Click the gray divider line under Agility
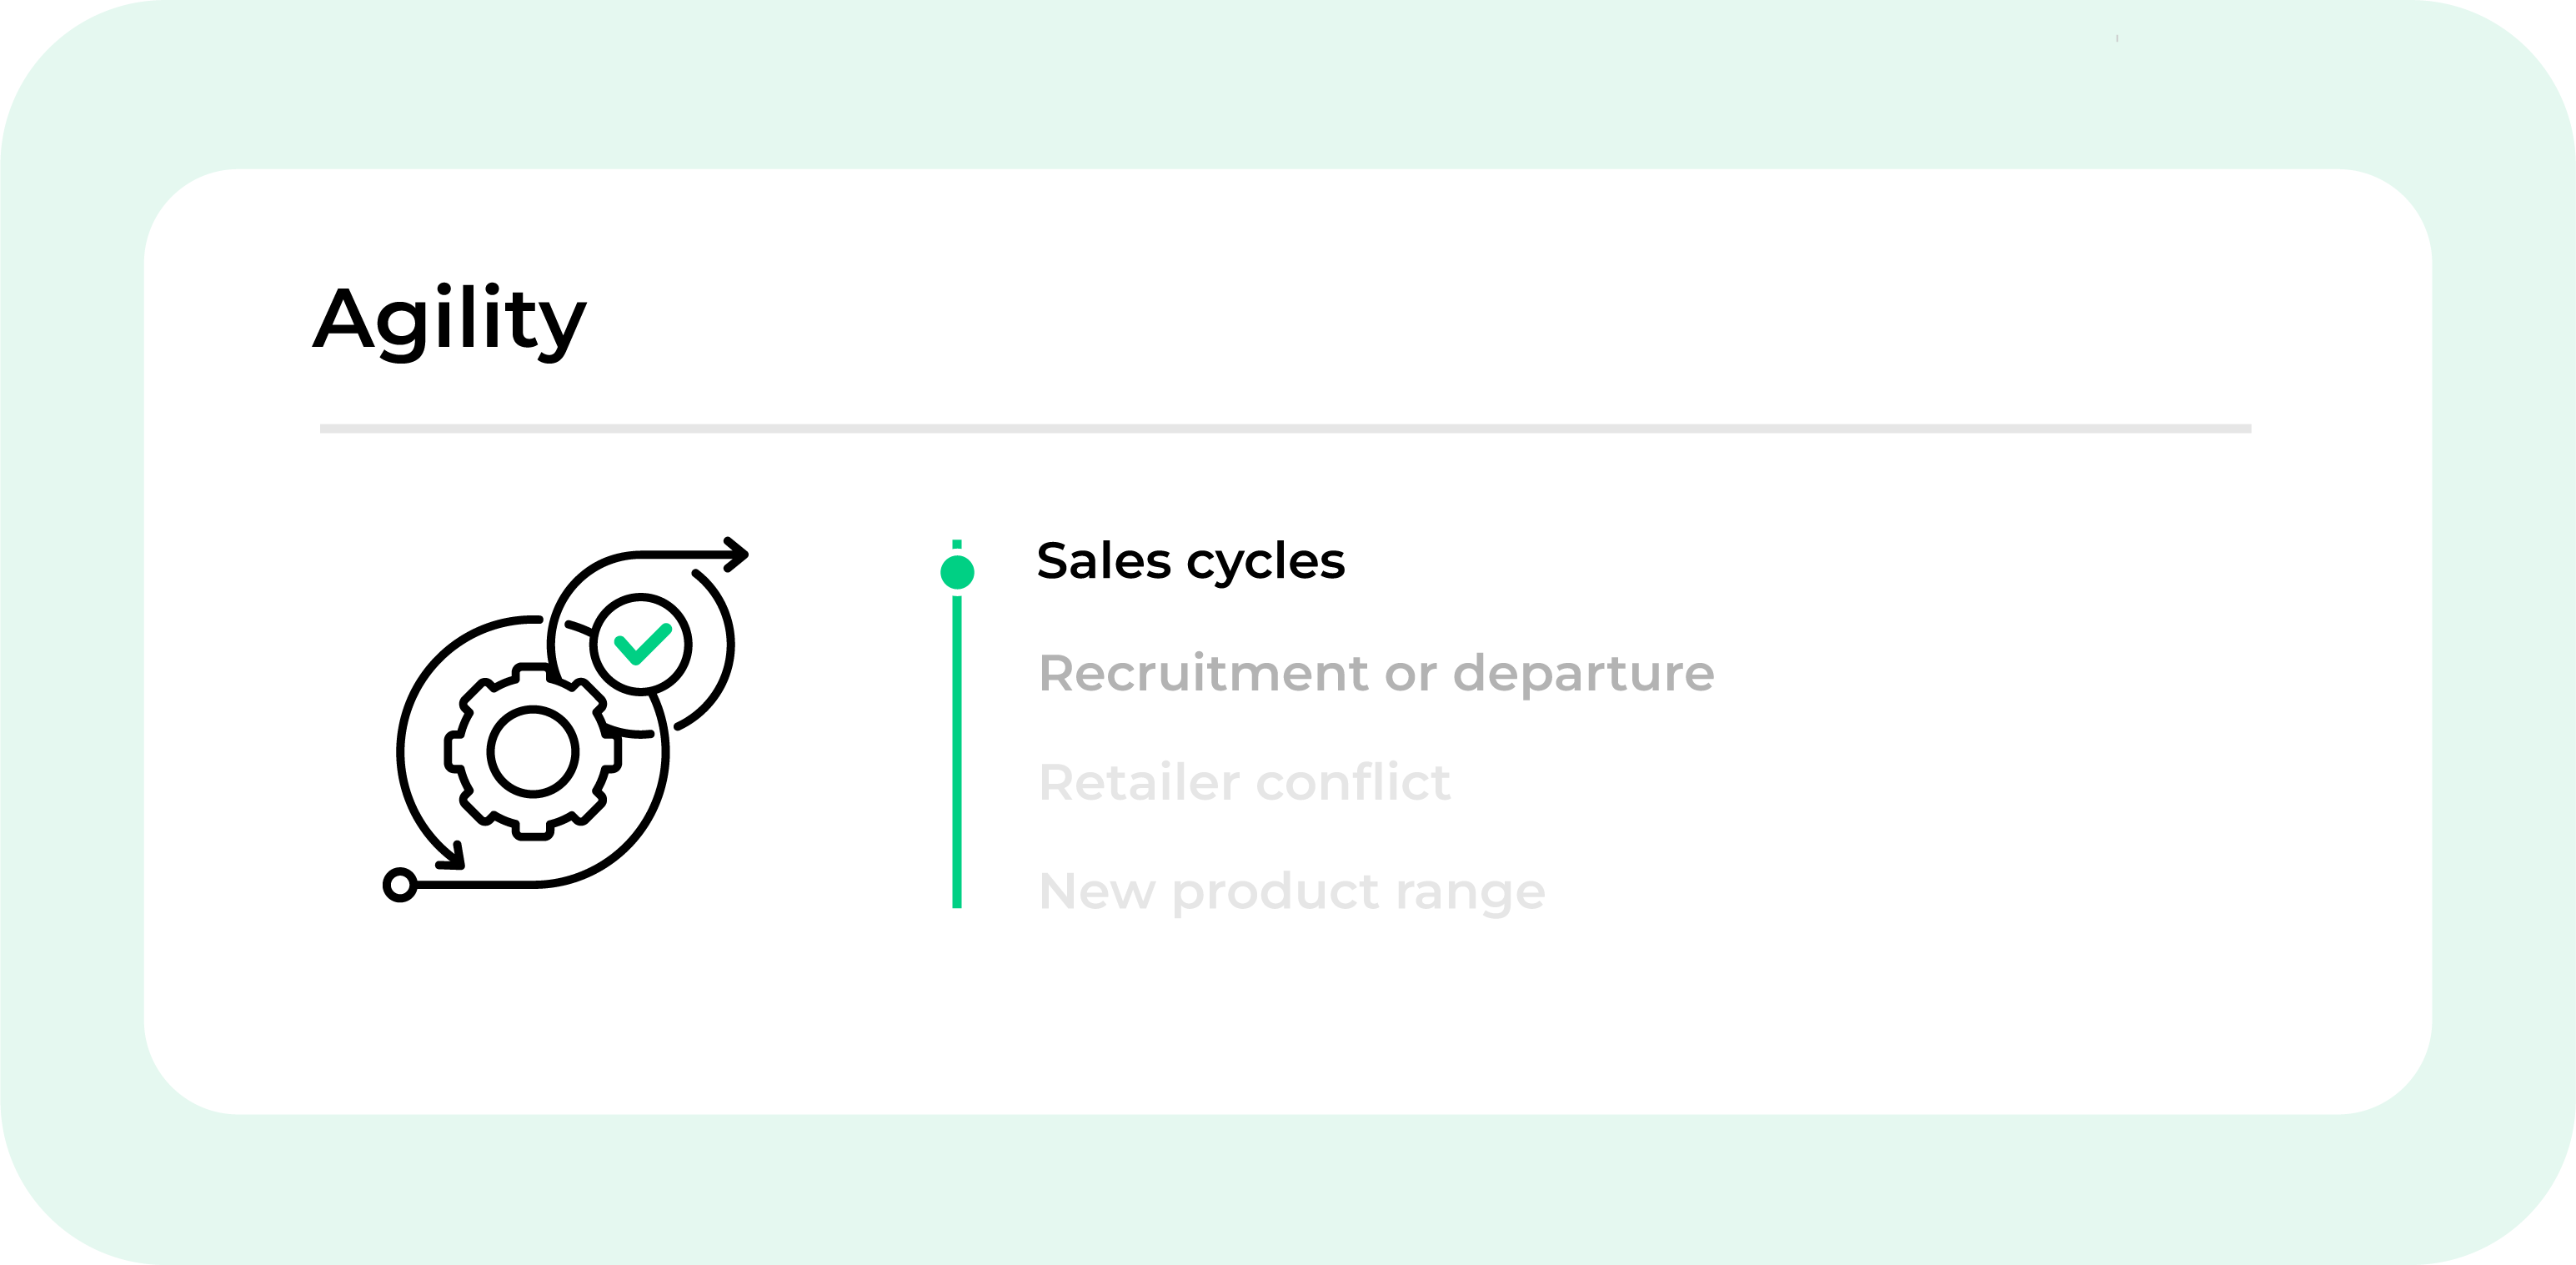2576x1265 pixels. coord(1285,429)
